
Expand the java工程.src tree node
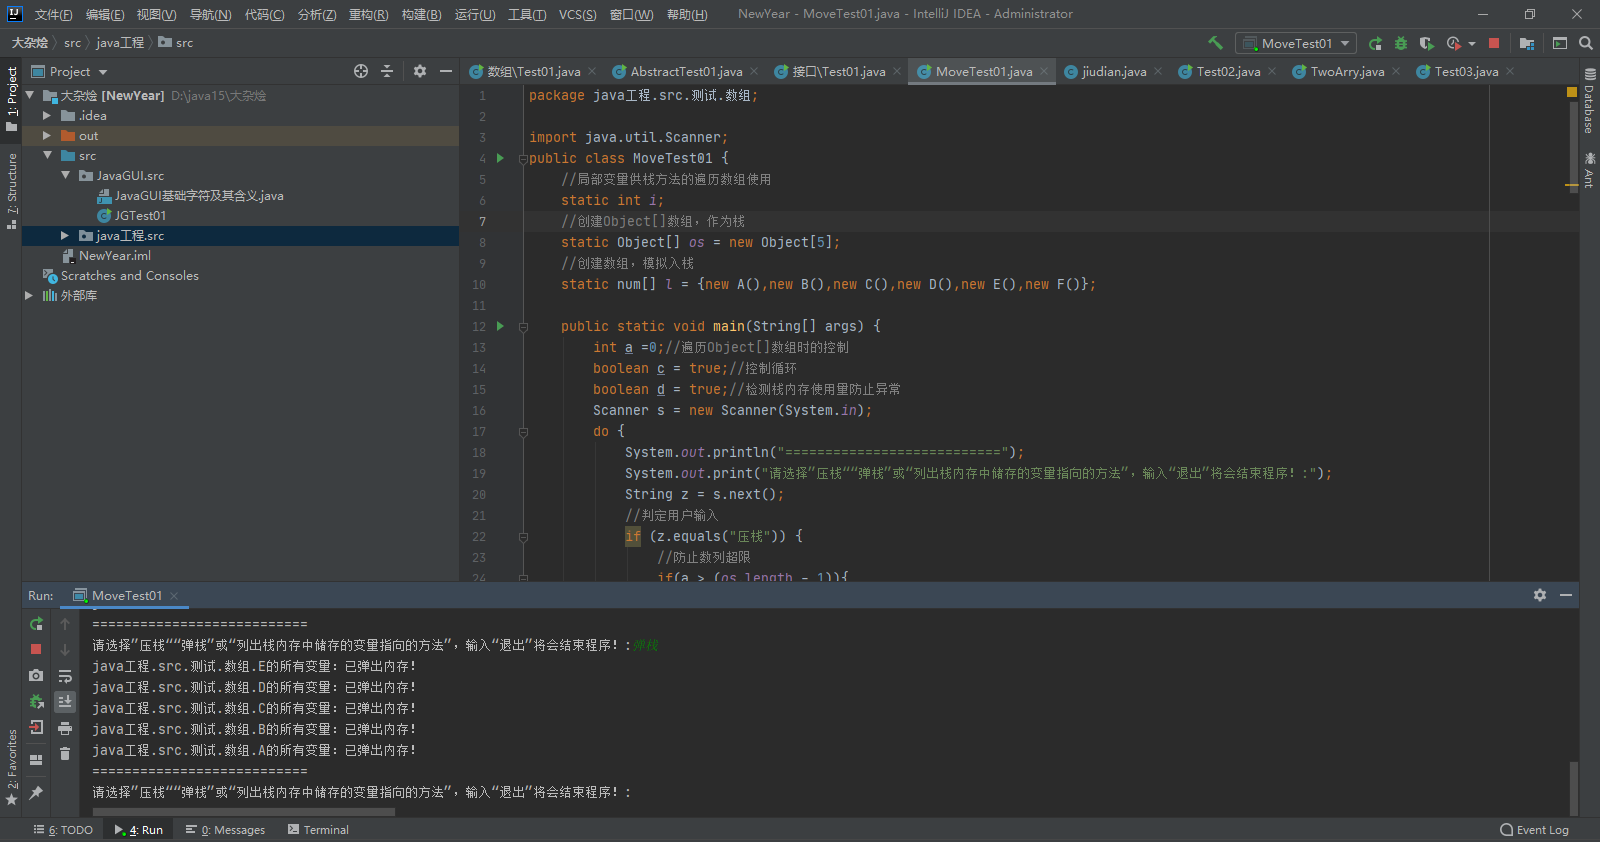pos(65,236)
